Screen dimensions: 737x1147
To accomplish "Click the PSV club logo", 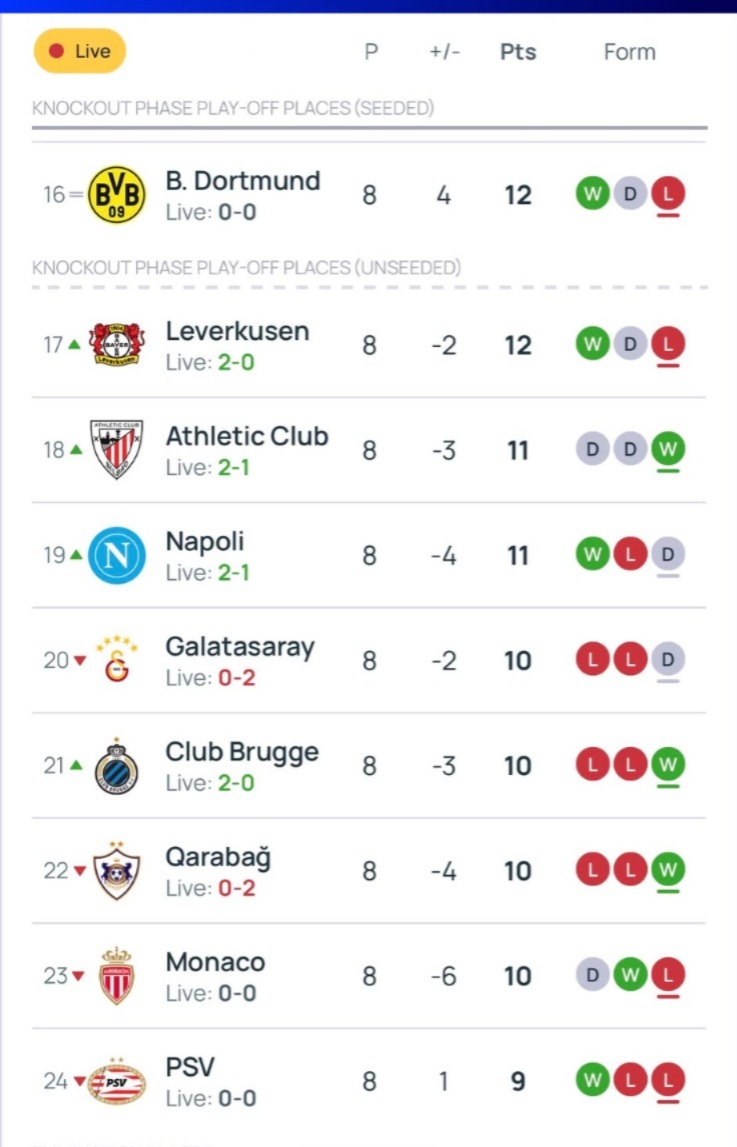I will pyautogui.click(x=117, y=1081).
